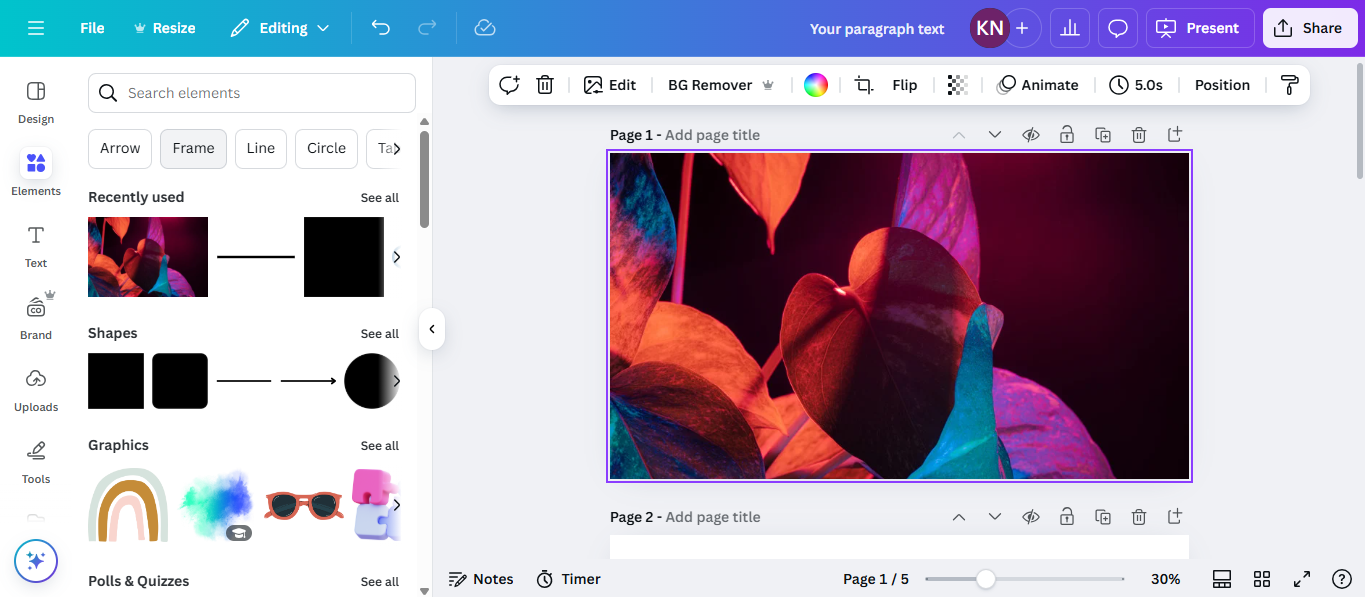The height and width of the screenshot is (597, 1365).
Task: Select the Crop tool in the toolbar
Action: [862, 84]
